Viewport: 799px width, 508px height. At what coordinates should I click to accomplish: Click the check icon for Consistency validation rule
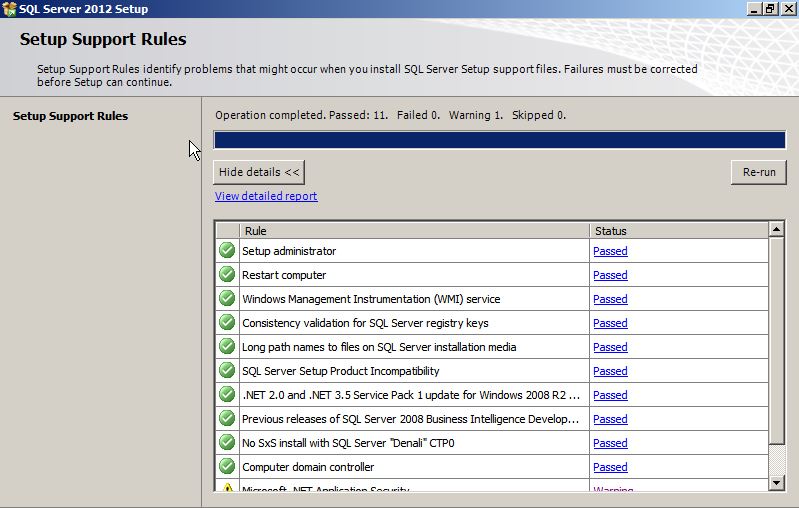(227, 323)
